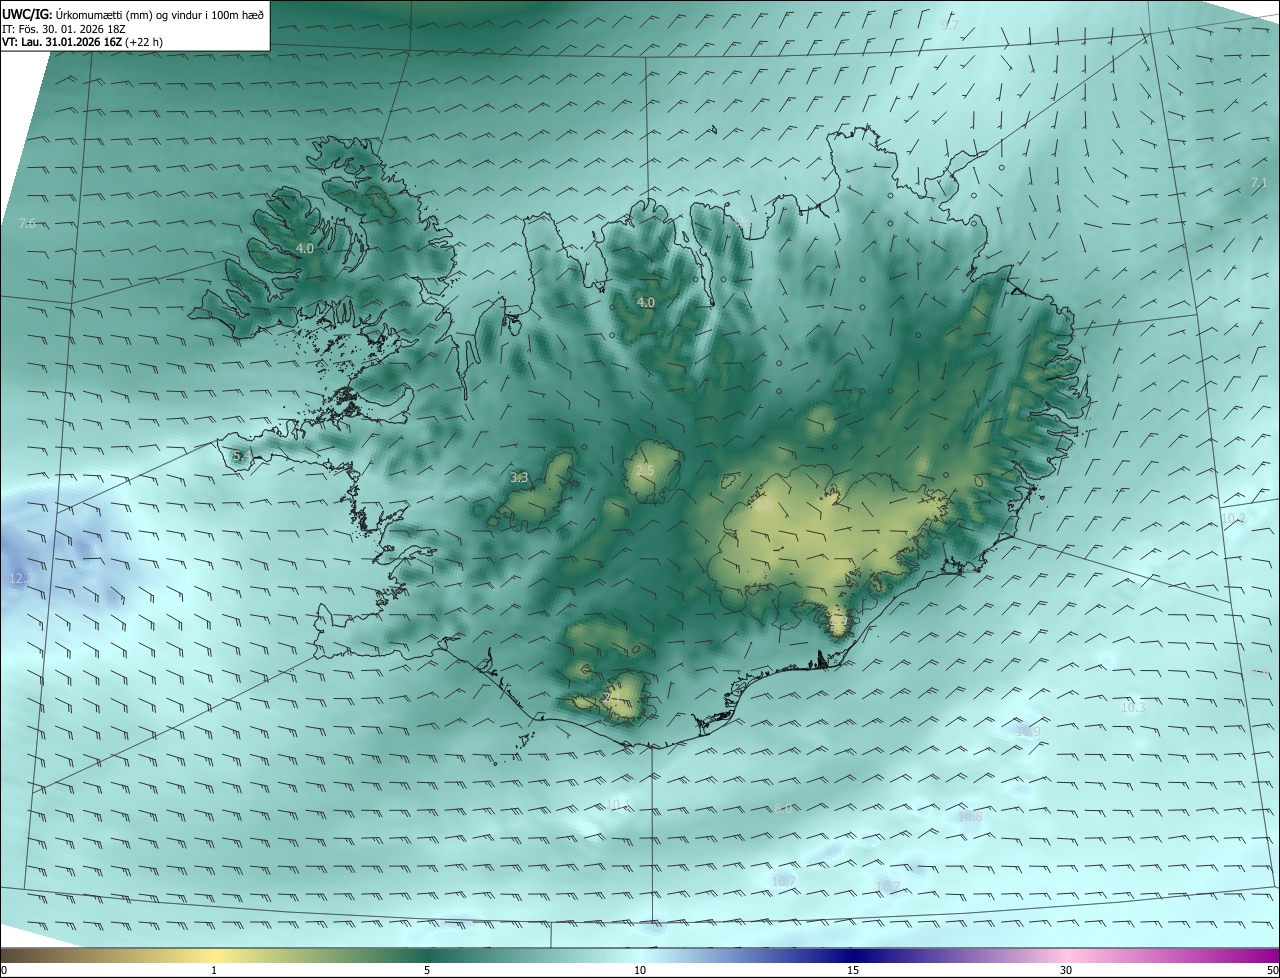This screenshot has height=978, width=1280.
Task: Click the 10.1 value south of Iceland
Action: click(618, 804)
